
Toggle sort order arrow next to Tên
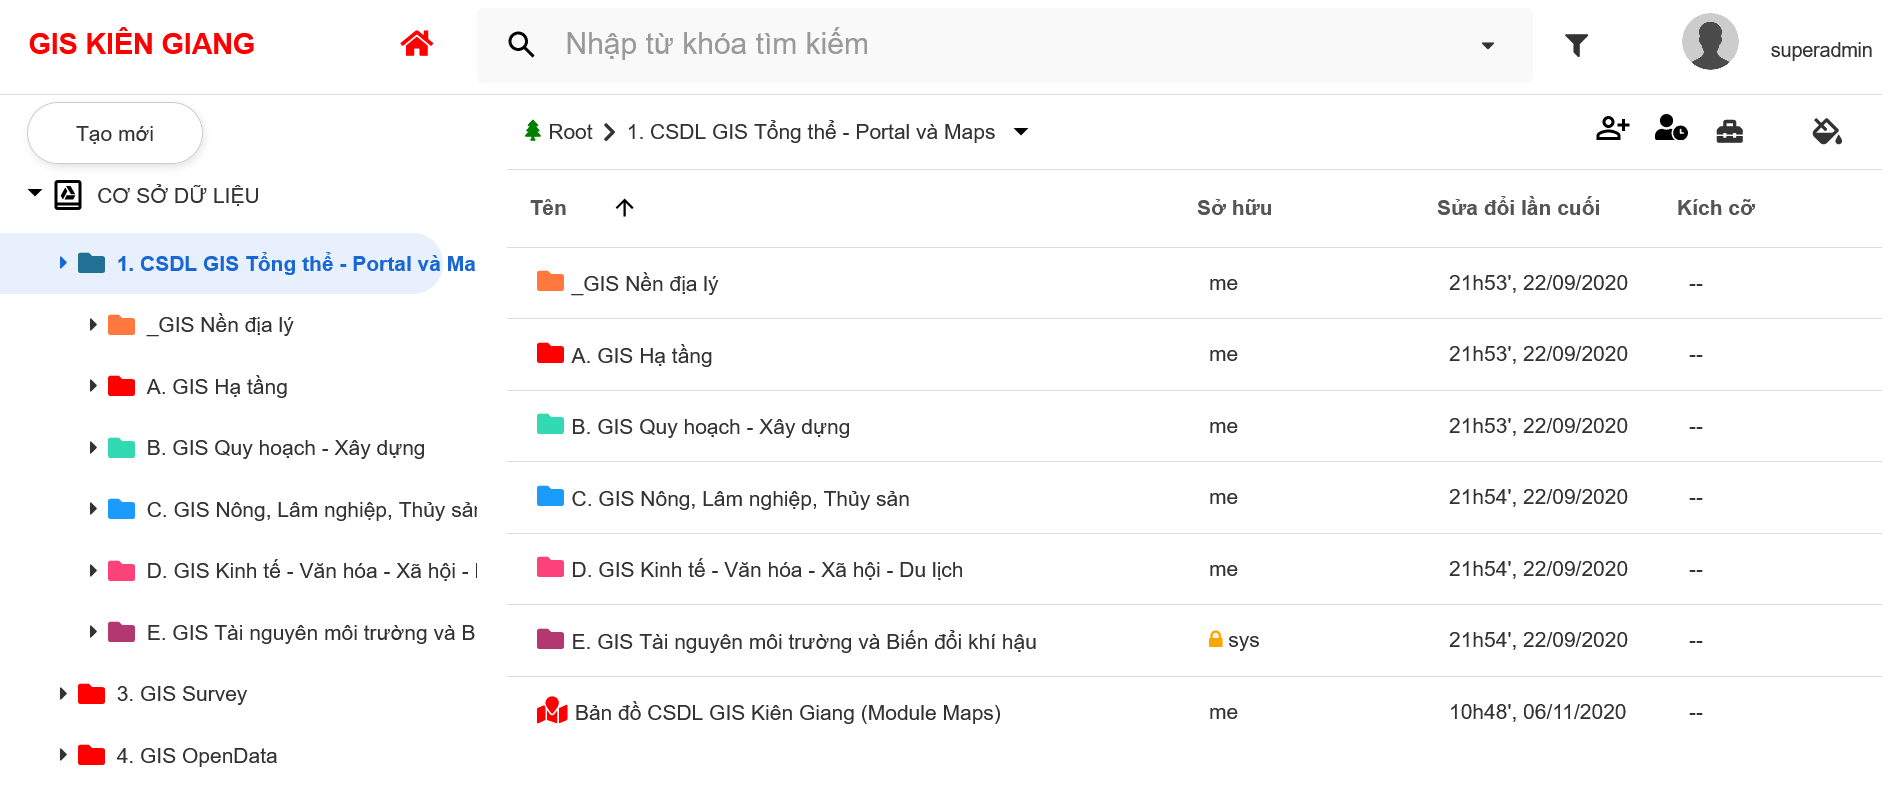coord(624,208)
